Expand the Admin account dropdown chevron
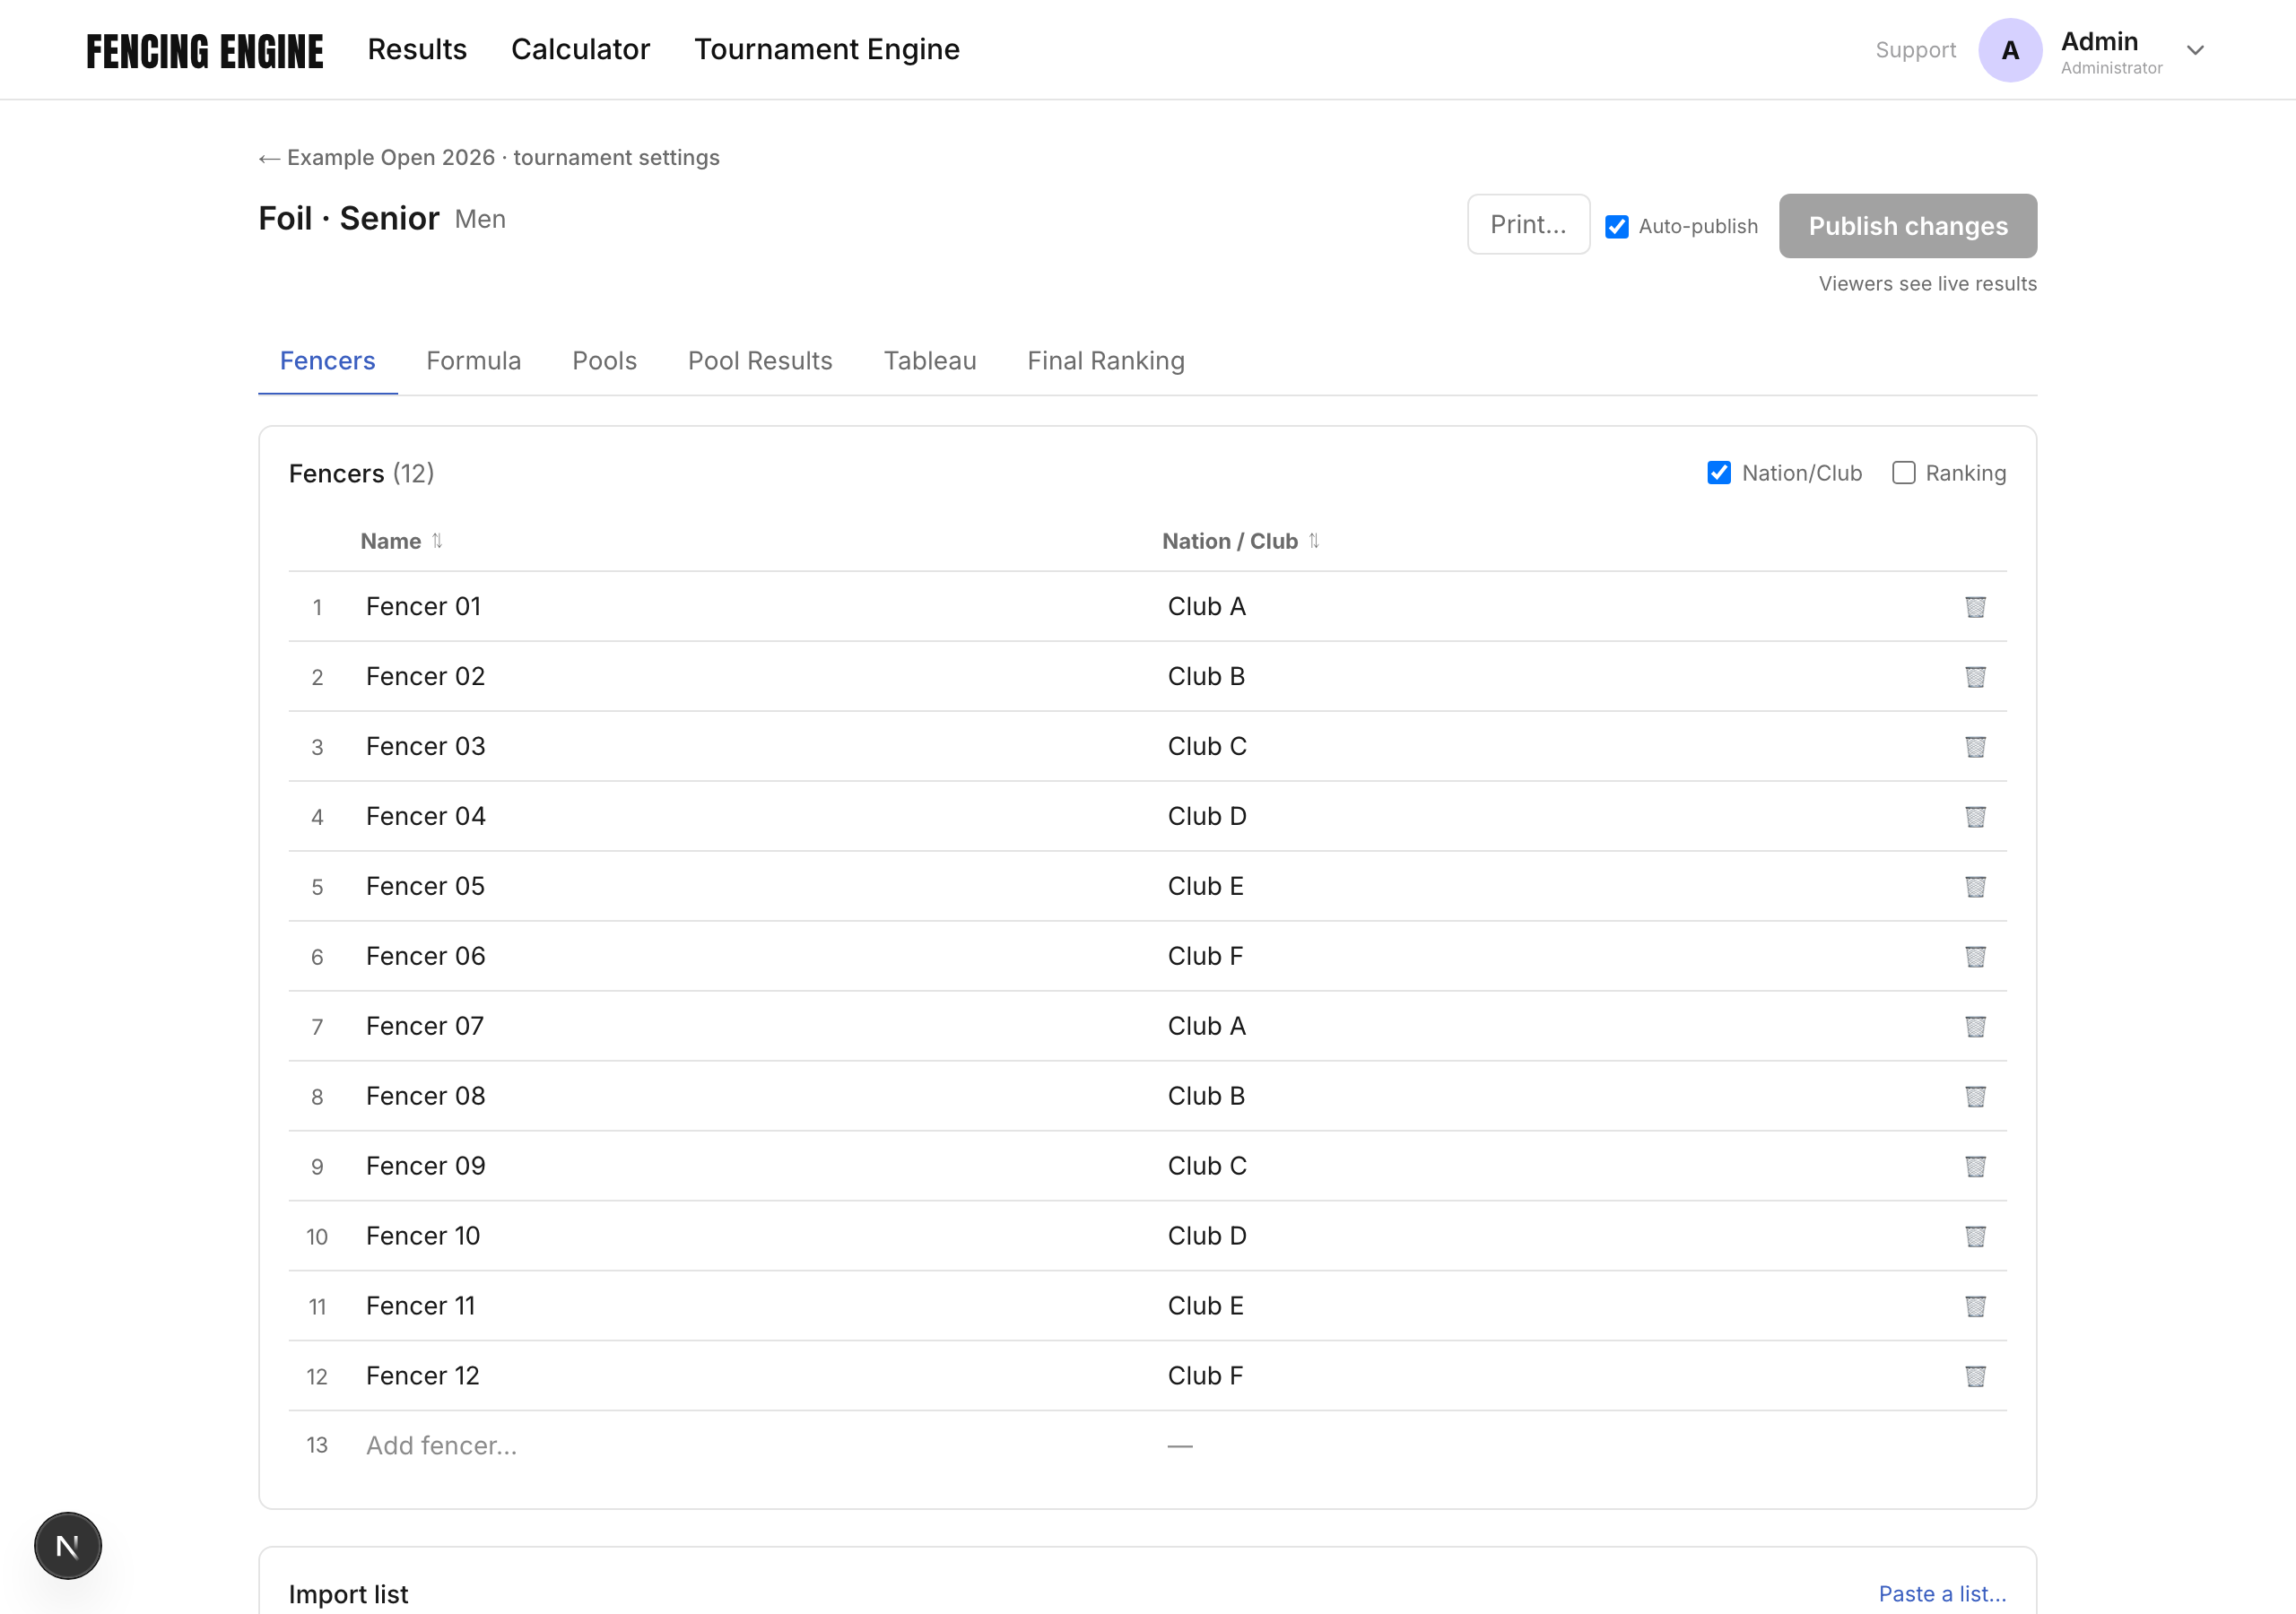 (x=2195, y=50)
